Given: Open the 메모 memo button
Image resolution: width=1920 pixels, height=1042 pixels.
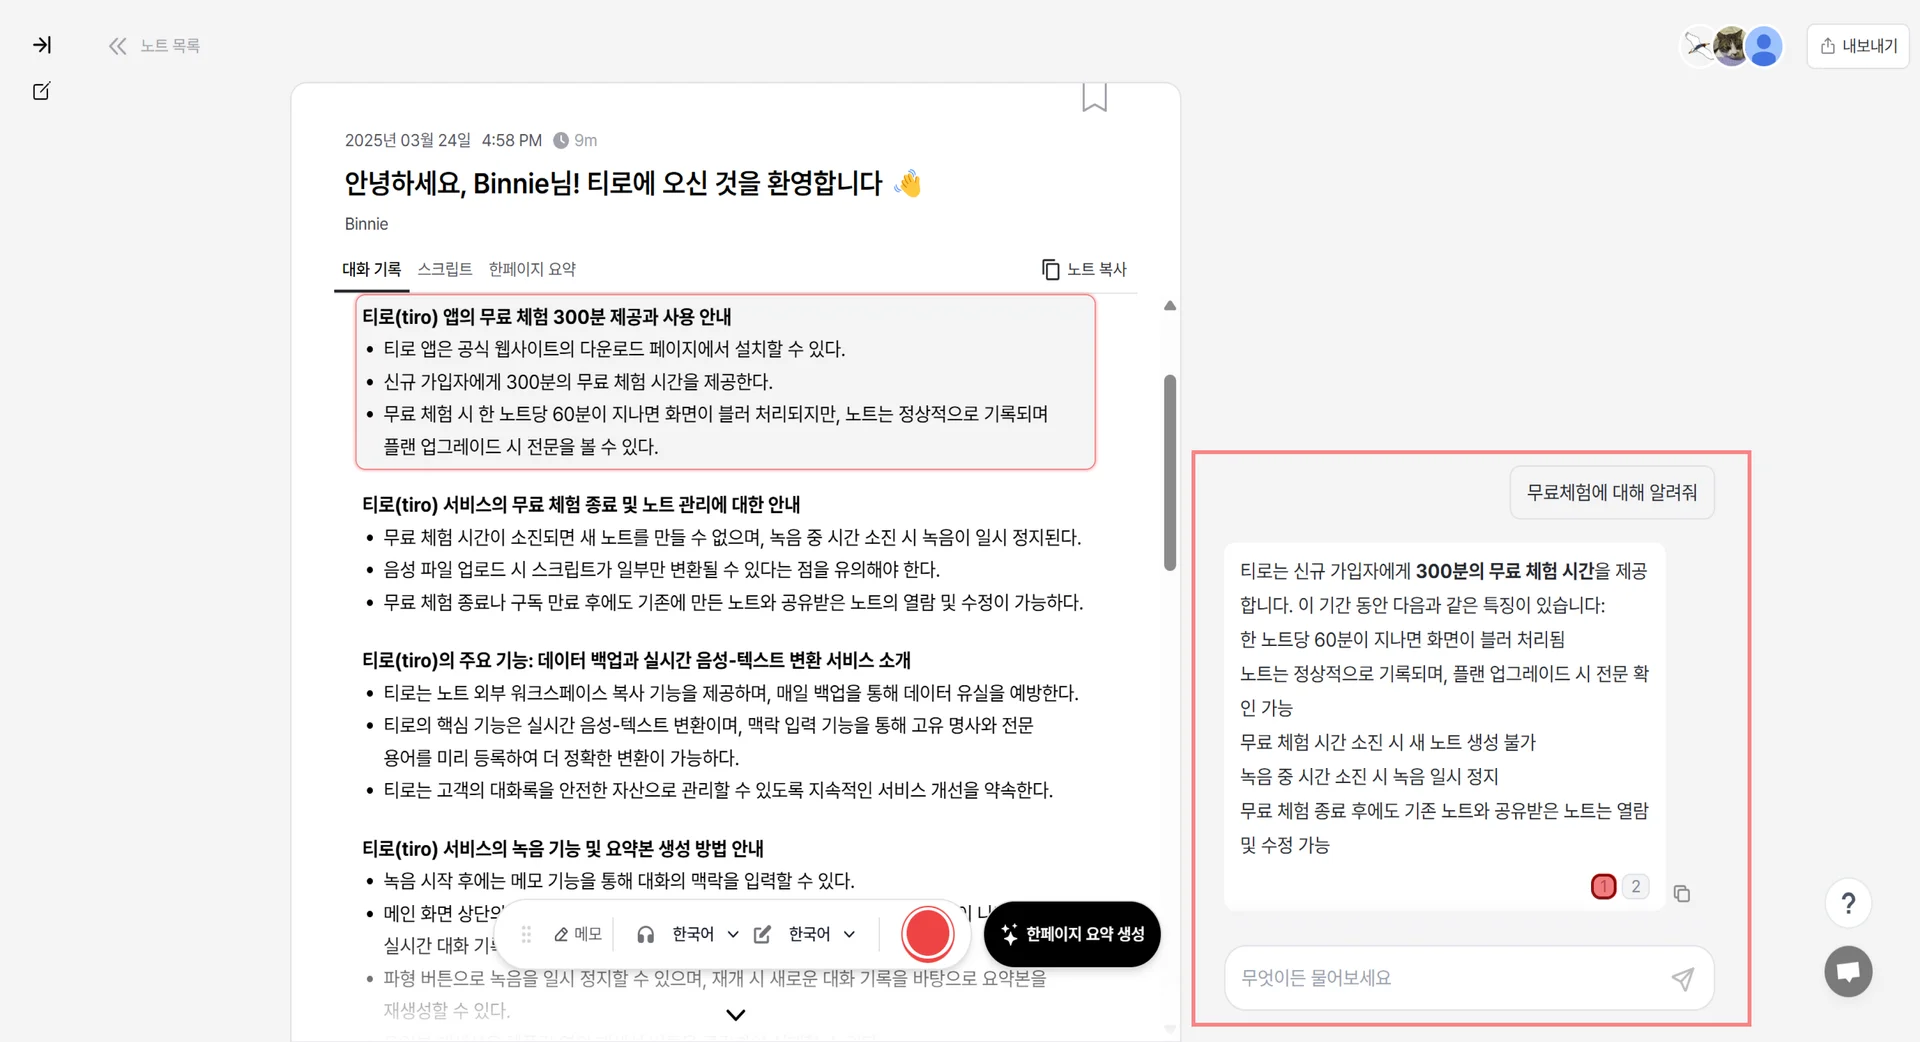Looking at the screenshot, I should (578, 934).
